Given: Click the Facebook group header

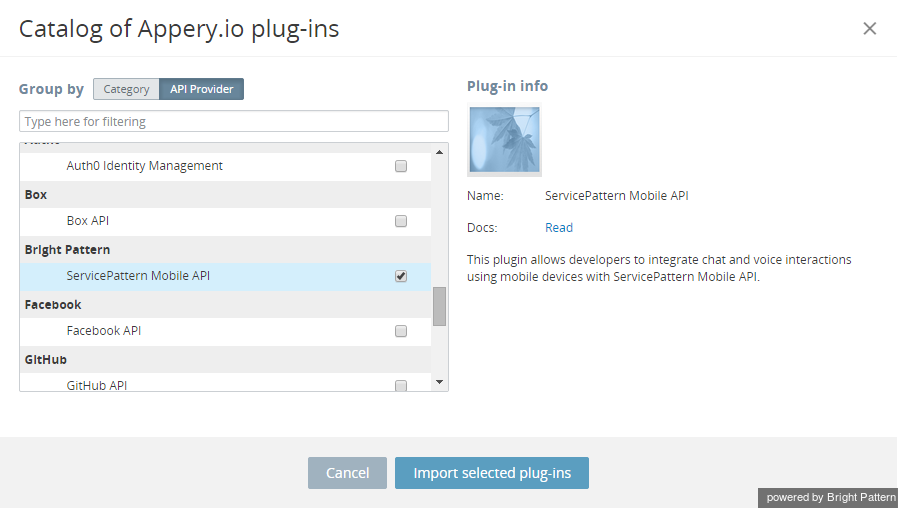Looking at the screenshot, I should pyautogui.click(x=226, y=304).
